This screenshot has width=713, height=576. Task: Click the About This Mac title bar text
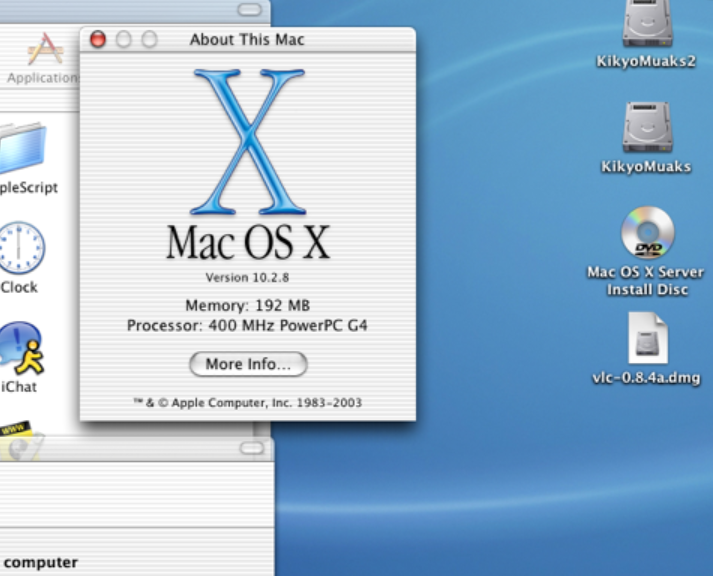pyautogui.click(x=247, y=40)
